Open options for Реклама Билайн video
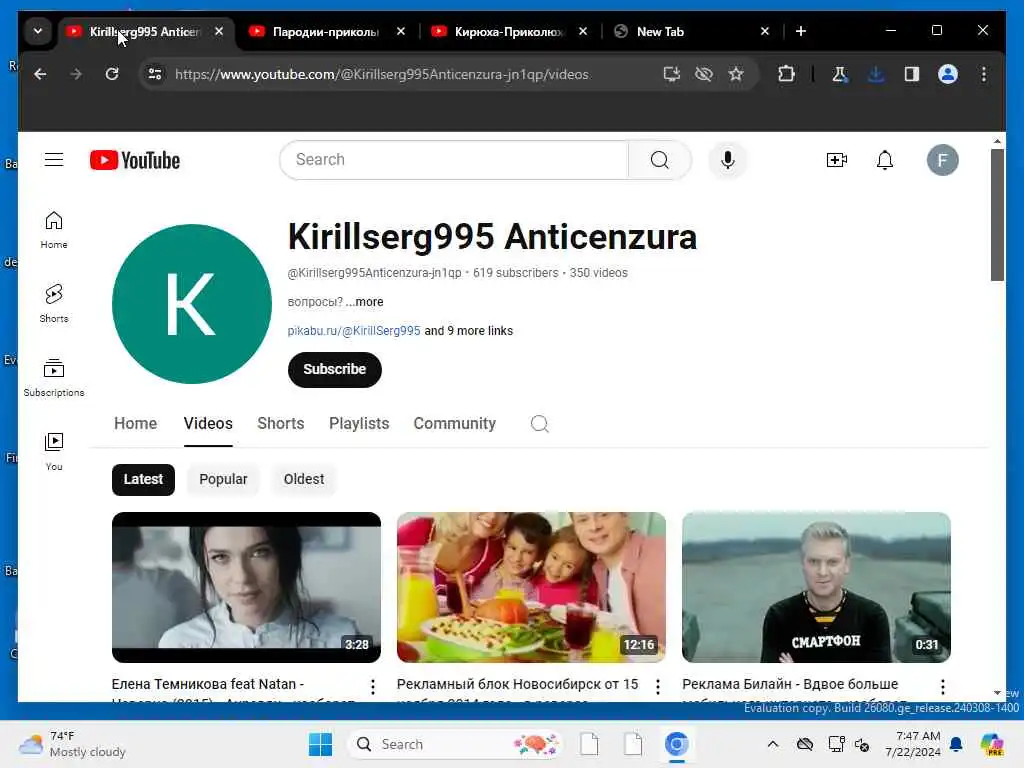Viewport: 1024px width, 768px height. 942,686
